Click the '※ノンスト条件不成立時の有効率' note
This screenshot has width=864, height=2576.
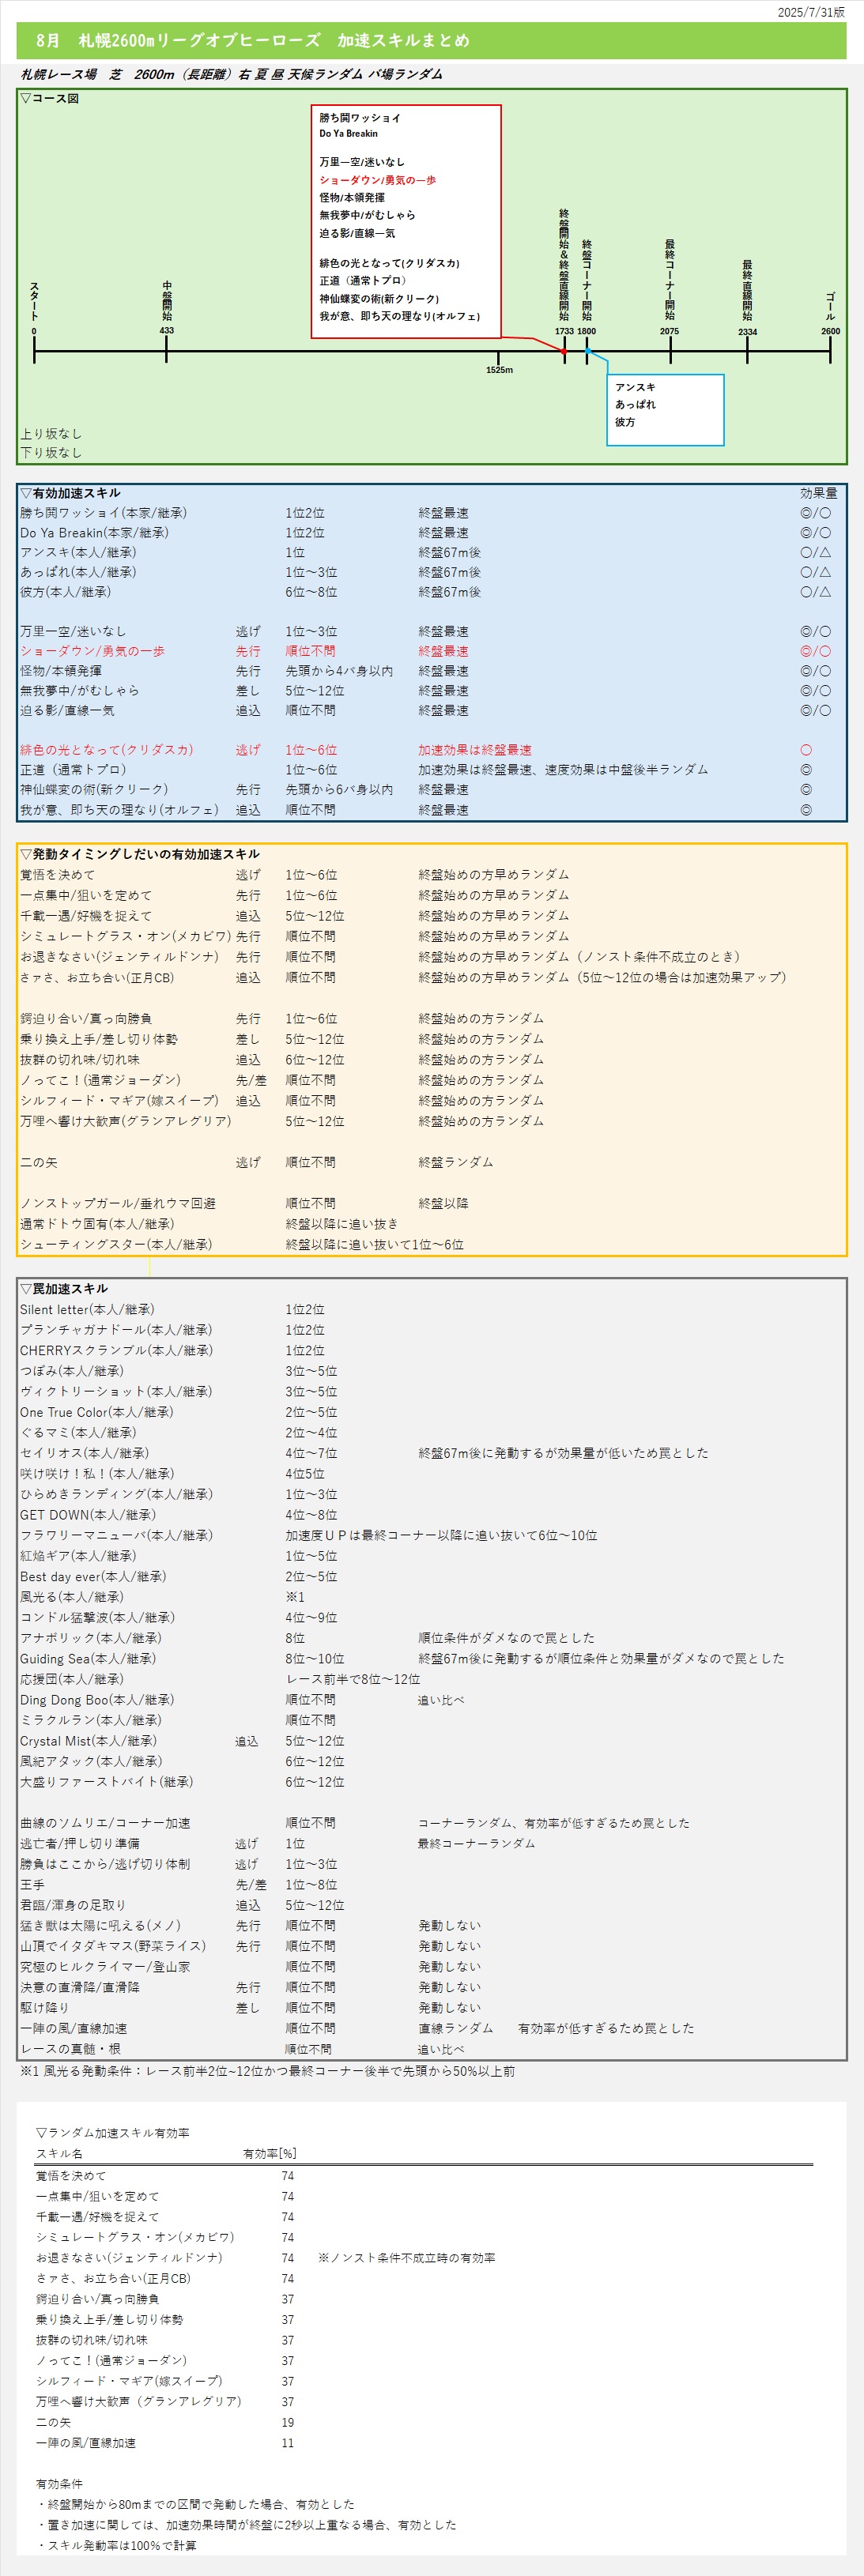click(407, 2258)
